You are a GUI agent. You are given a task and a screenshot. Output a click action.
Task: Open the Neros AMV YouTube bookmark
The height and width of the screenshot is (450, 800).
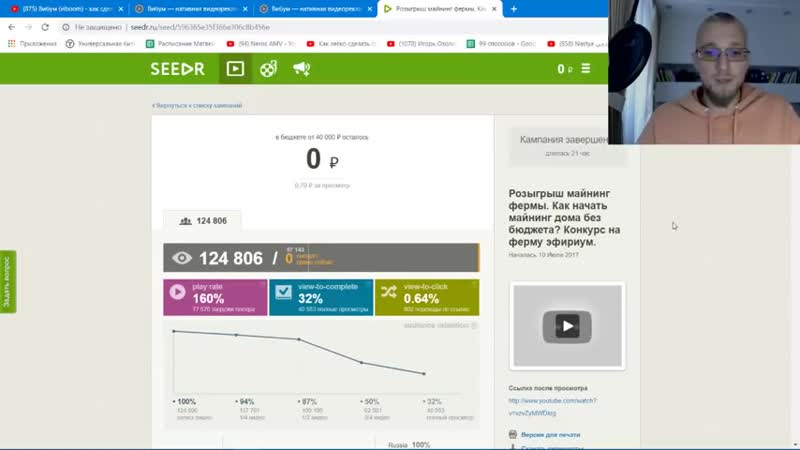(261, 44)
